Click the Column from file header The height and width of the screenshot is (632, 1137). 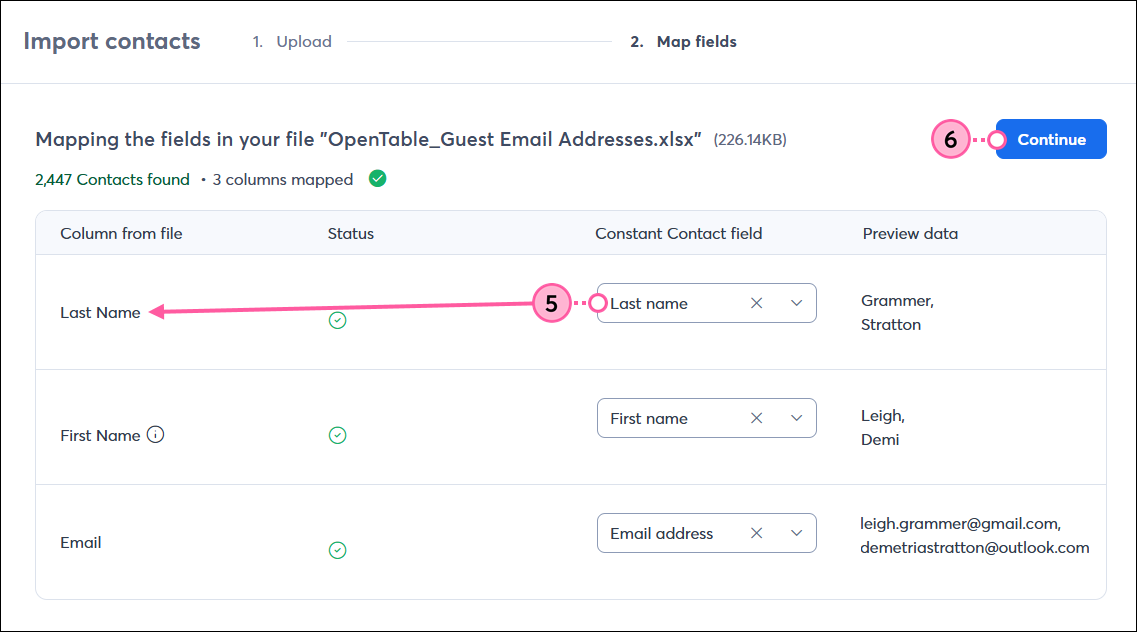(x=121, y=233)
